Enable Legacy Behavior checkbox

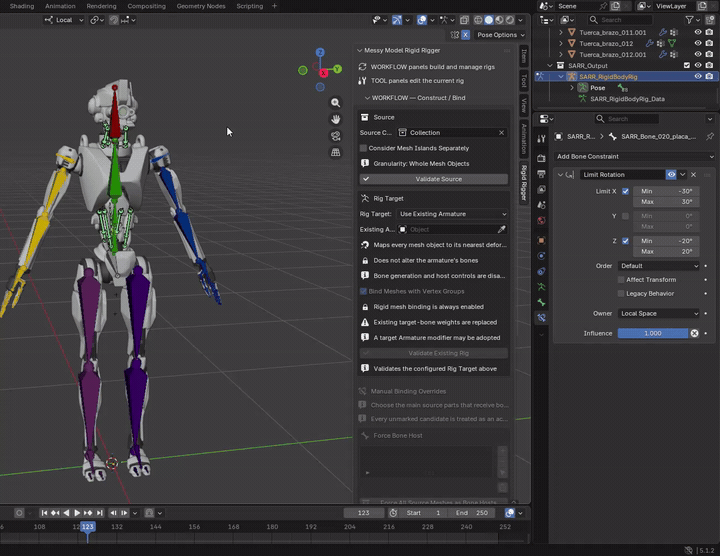click(621, 293)
